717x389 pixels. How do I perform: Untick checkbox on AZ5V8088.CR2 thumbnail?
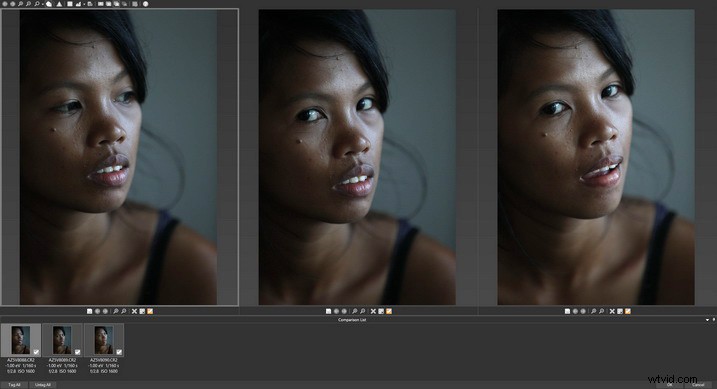tap(36, 352)
